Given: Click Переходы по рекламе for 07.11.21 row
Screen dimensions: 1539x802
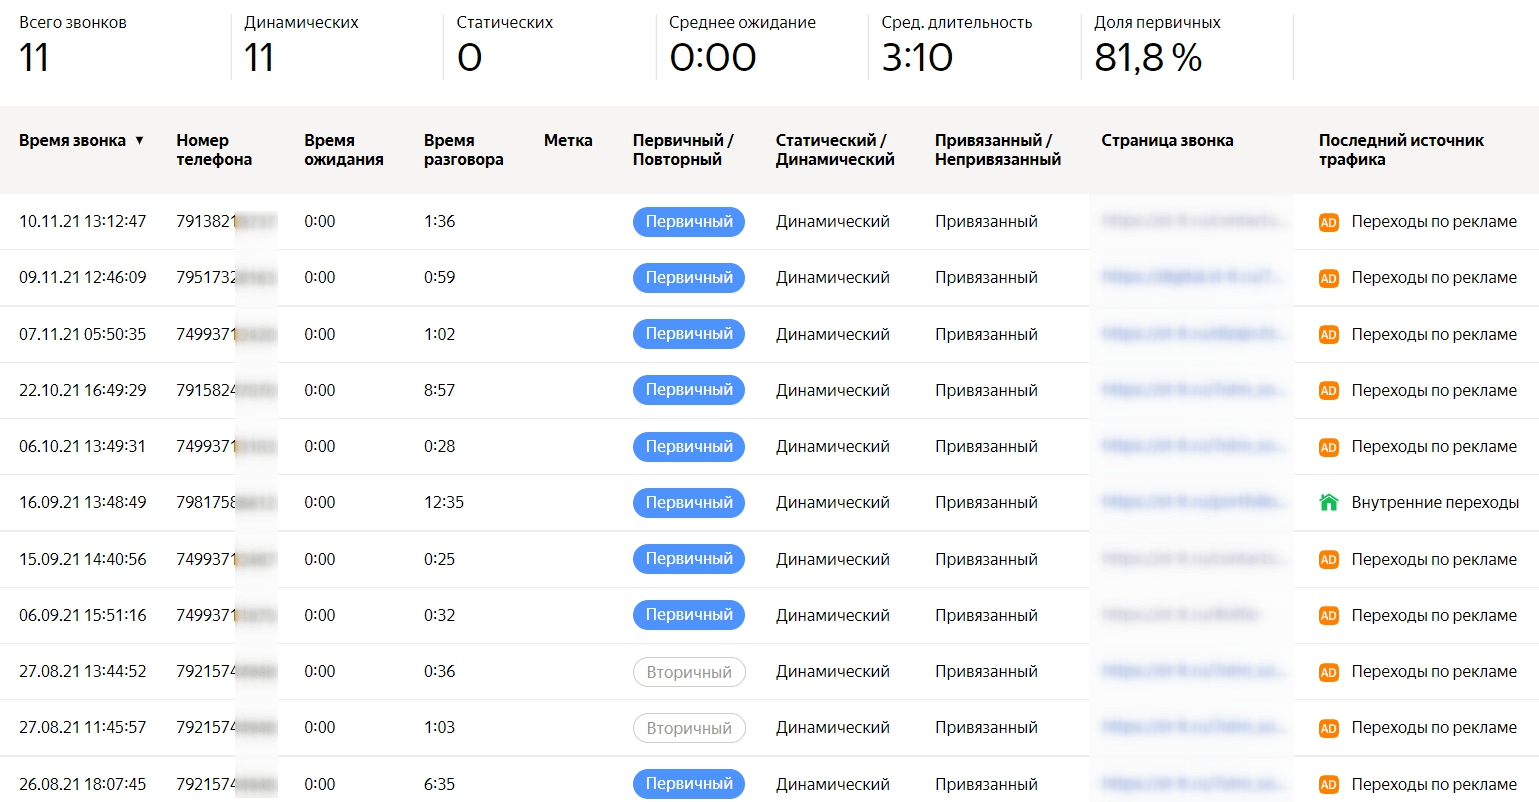Looking at the screenshot, I should pos(1434,334).
